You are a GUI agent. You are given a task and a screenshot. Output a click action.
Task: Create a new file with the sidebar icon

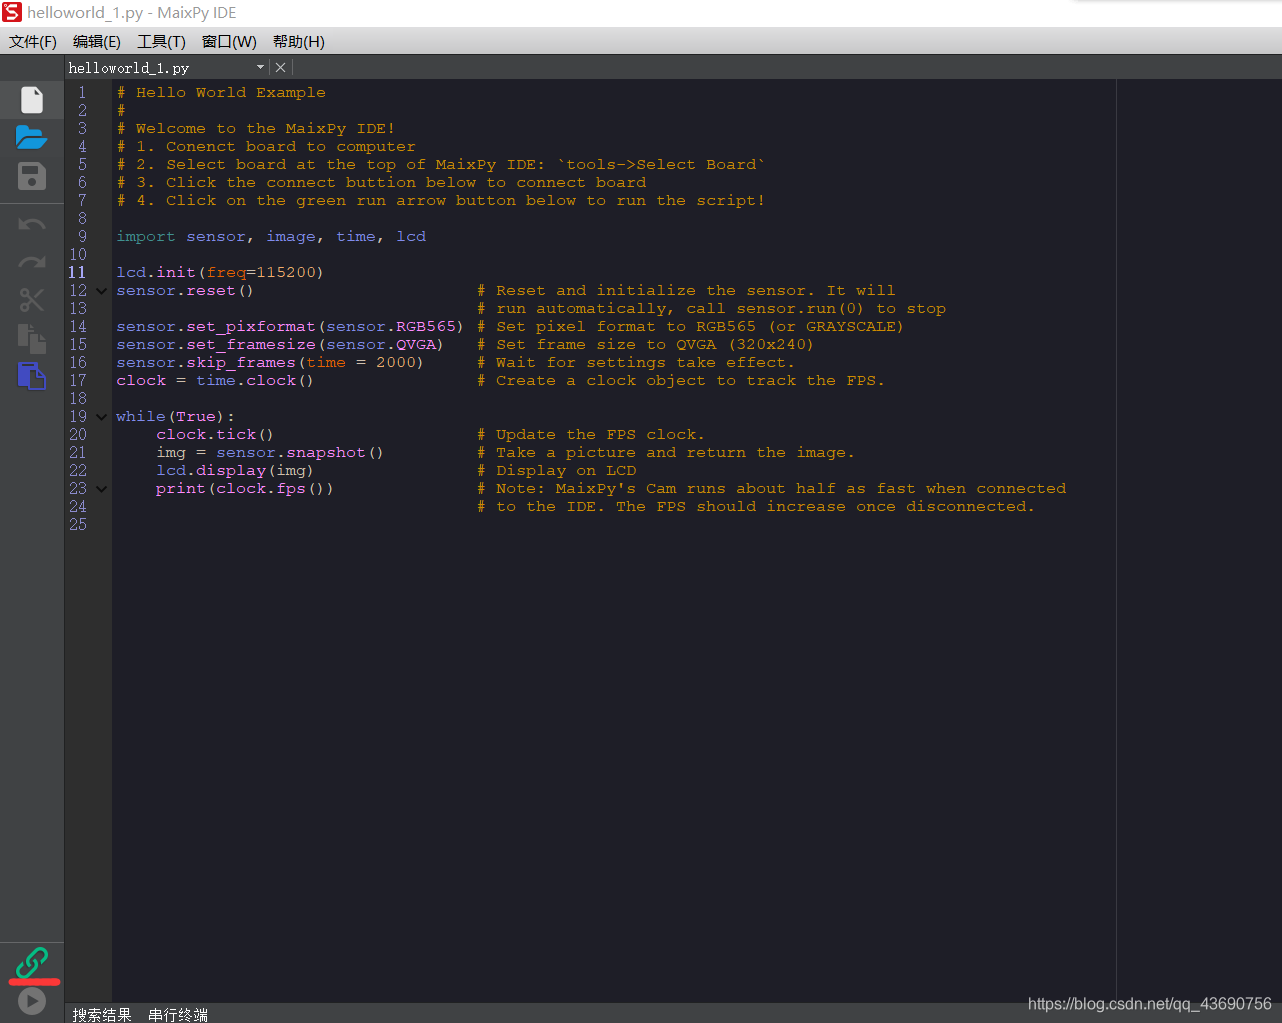(x=32, y=99)
